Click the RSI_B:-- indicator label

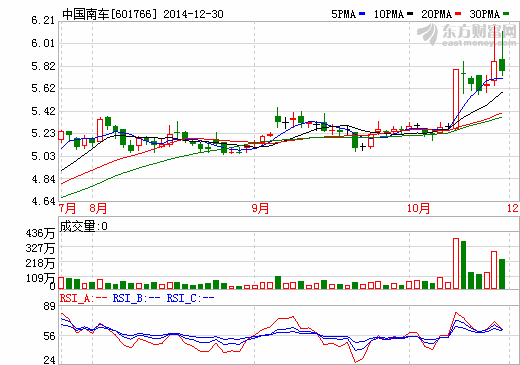[136, 298]
